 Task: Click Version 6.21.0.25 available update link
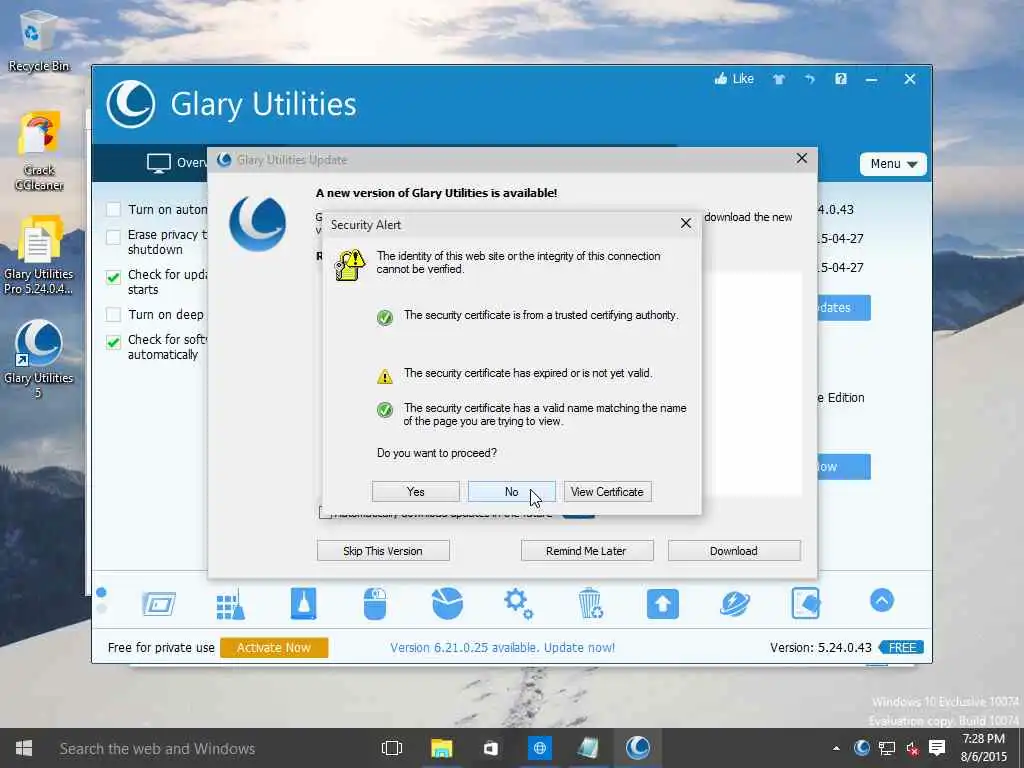click(x=502, y=648)
